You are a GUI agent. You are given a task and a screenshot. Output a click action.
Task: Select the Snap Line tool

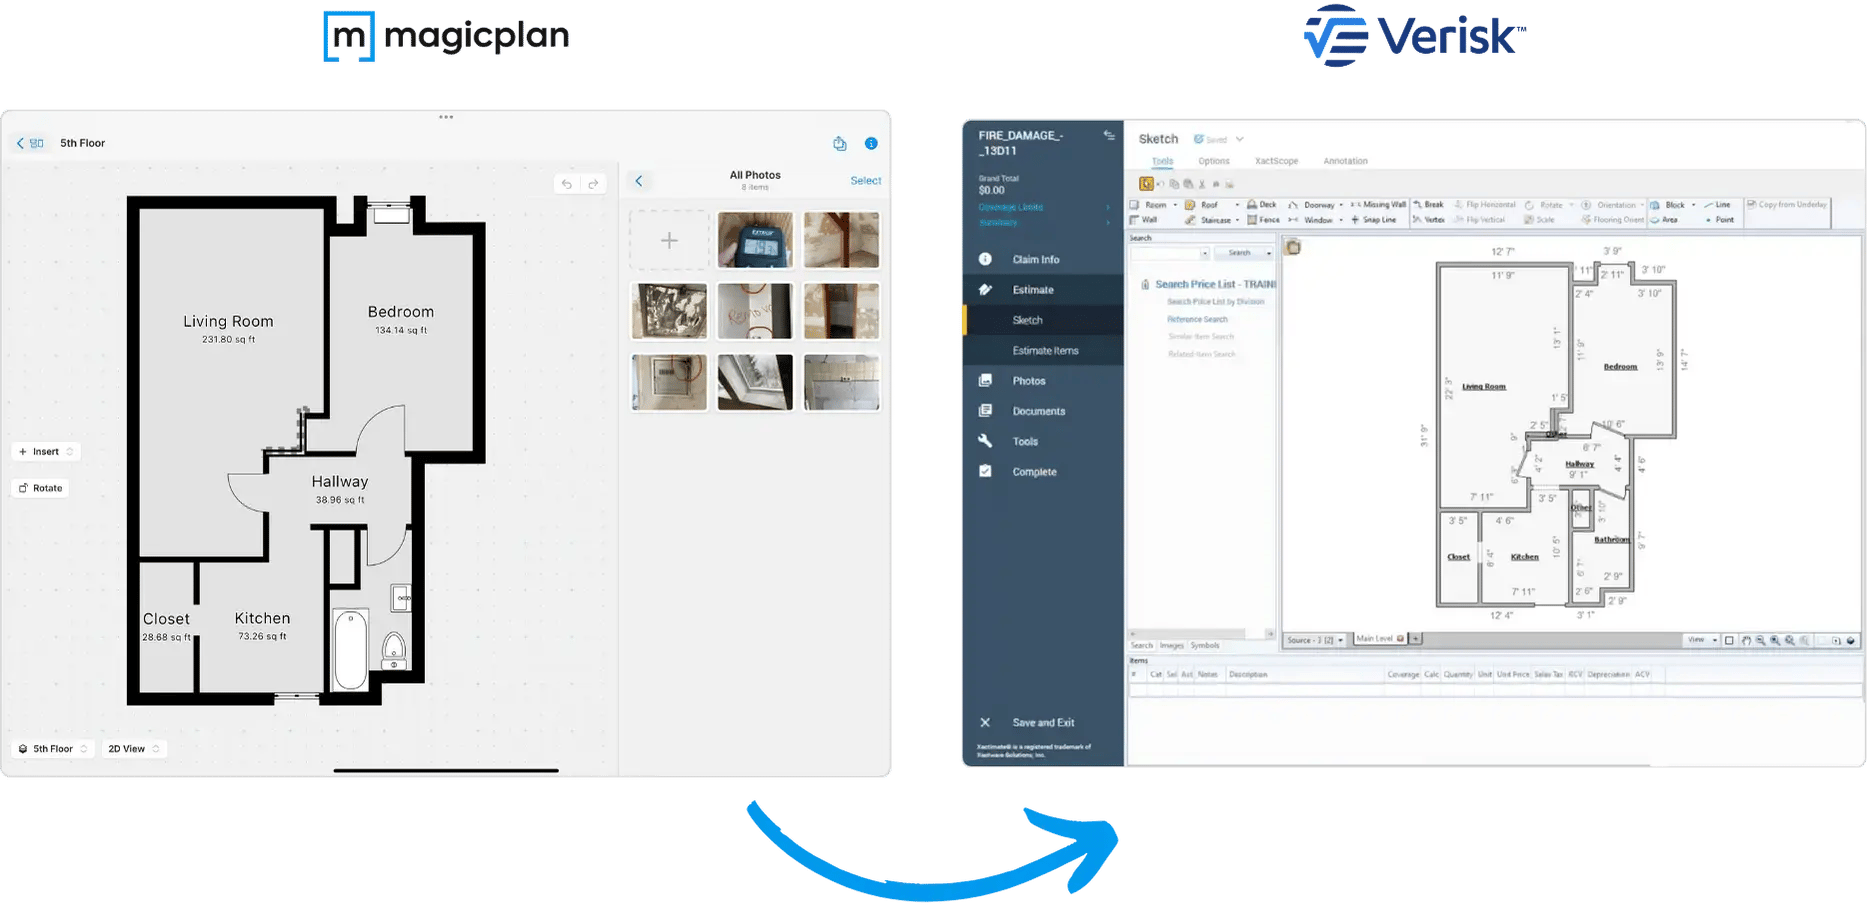[x=1373, y=220]
